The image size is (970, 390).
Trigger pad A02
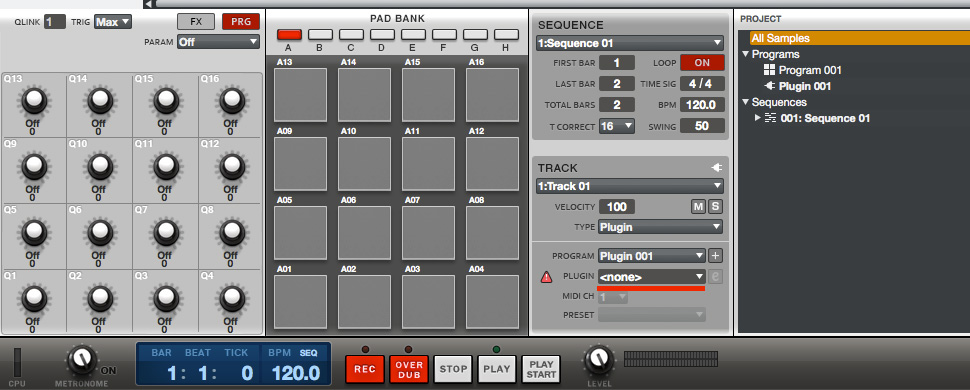pos(364,301)
